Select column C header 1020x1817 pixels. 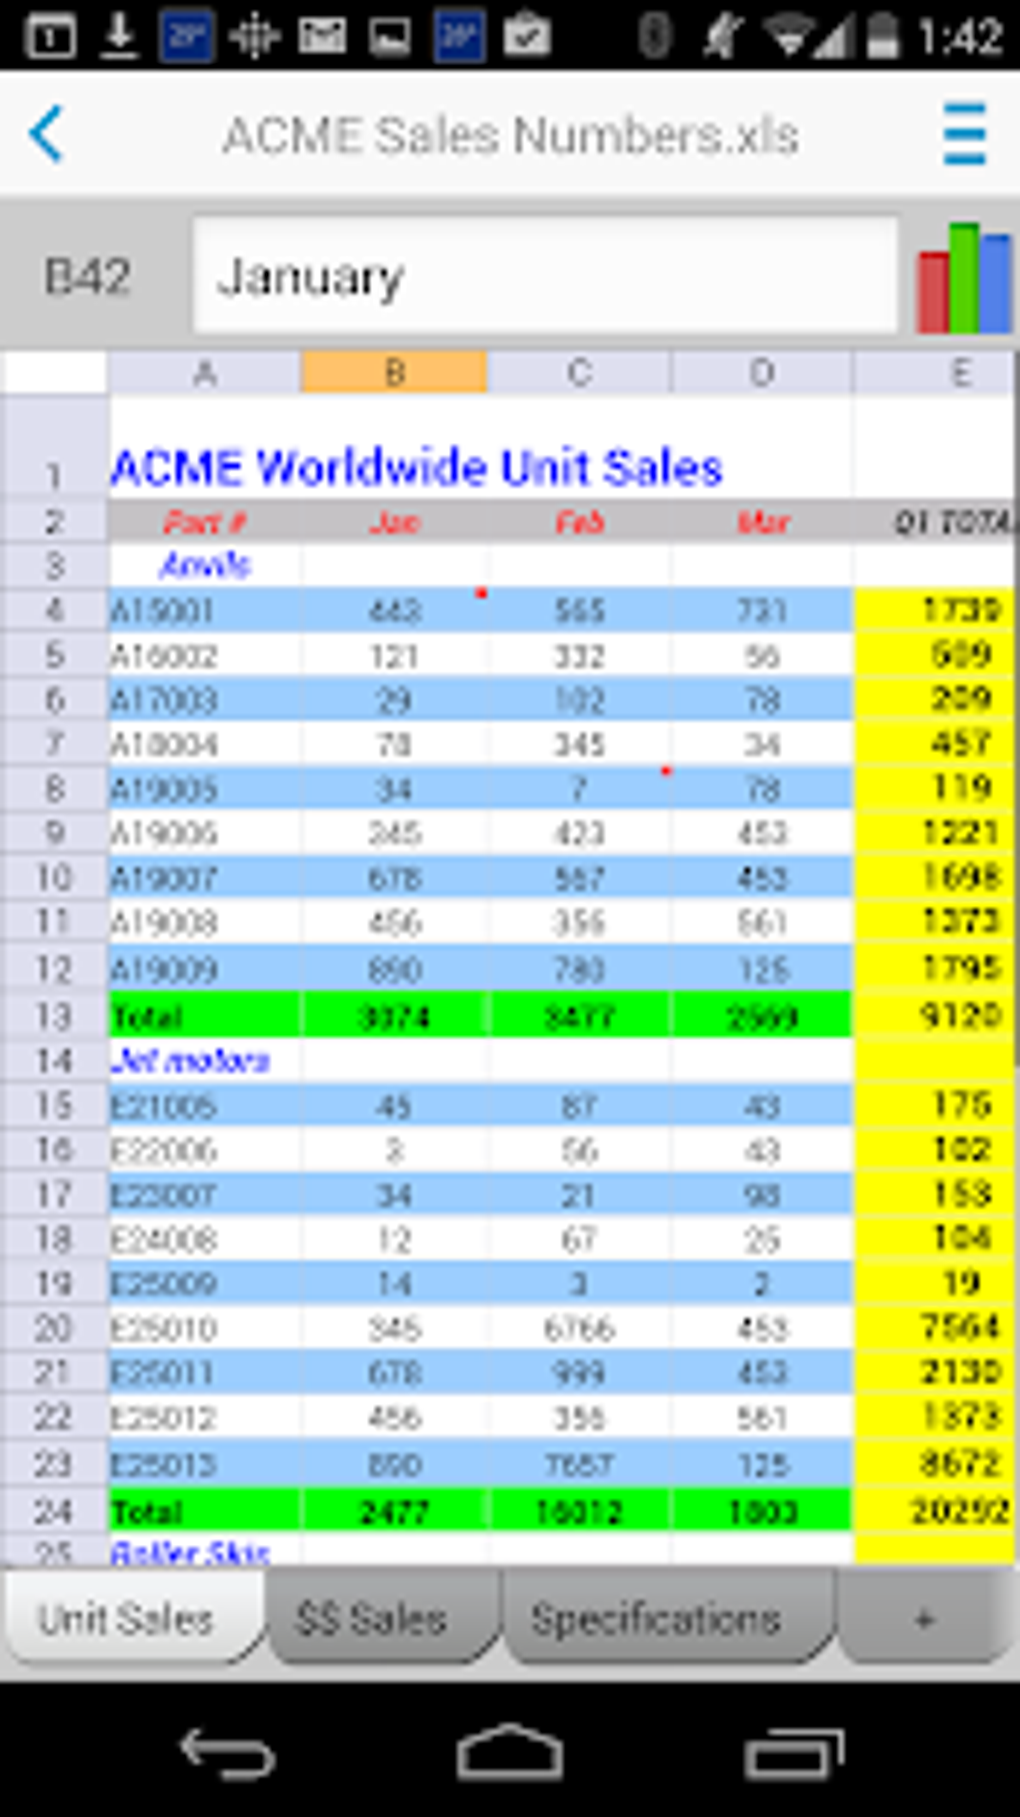pos(580,373)
